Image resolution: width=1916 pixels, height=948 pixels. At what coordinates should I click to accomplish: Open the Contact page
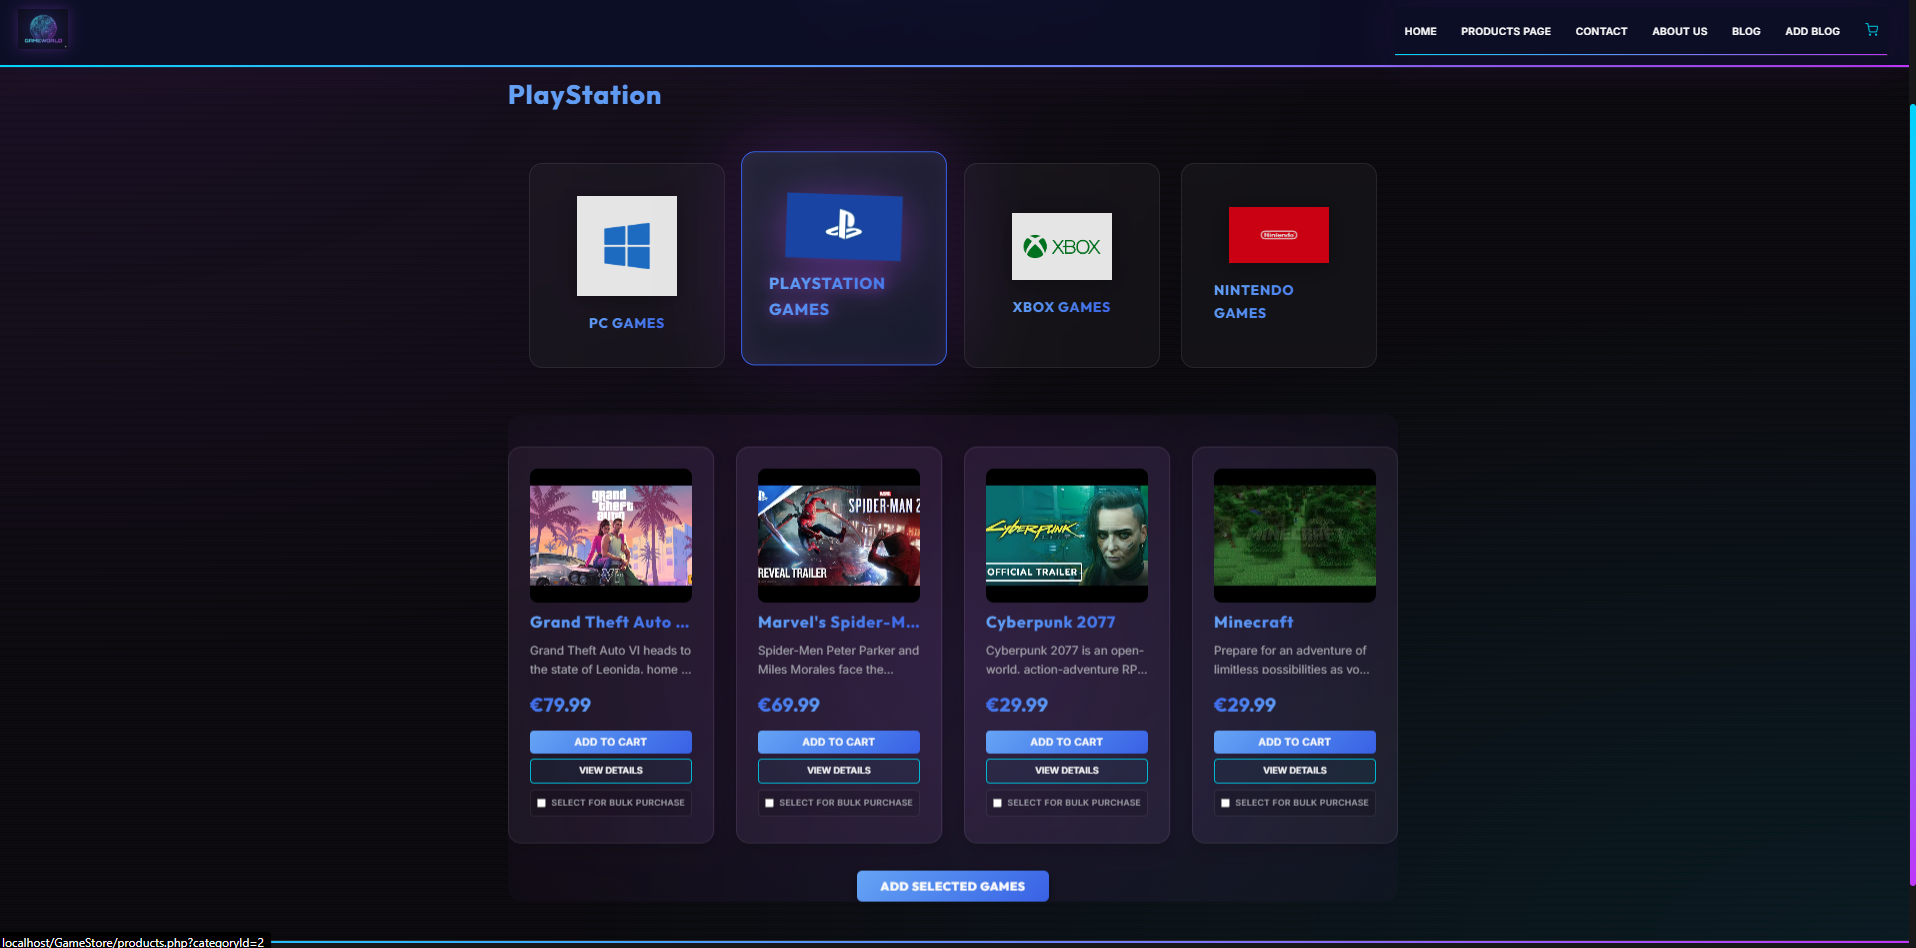(x=1601, y=31)
